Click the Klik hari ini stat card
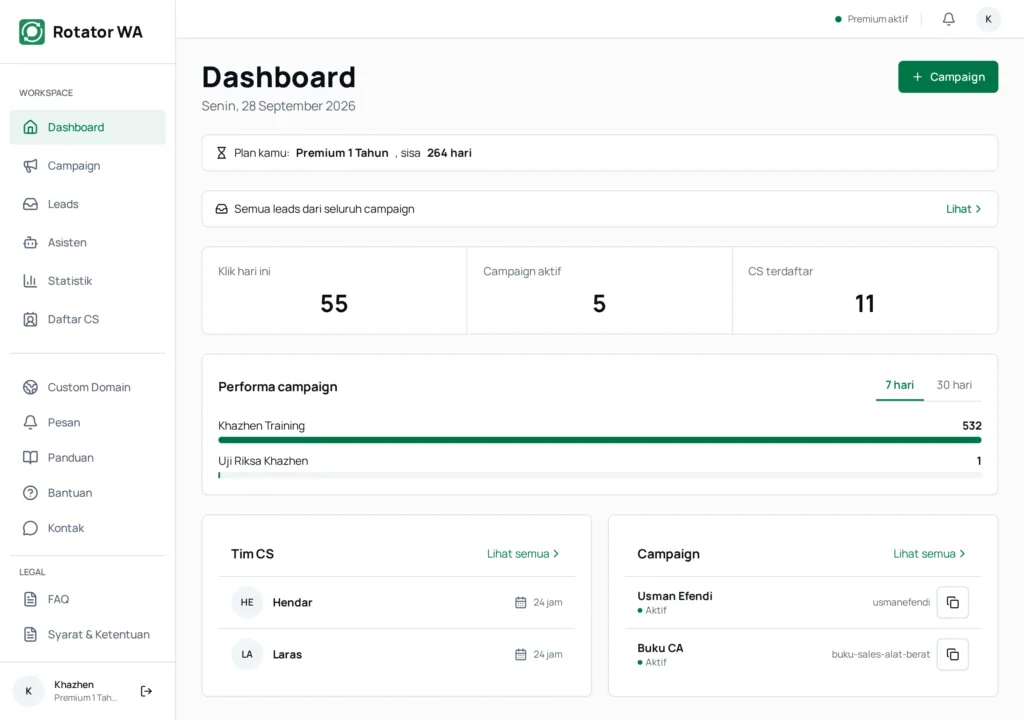The width and height of the screenshot is (1024, 720). (334, 290)
